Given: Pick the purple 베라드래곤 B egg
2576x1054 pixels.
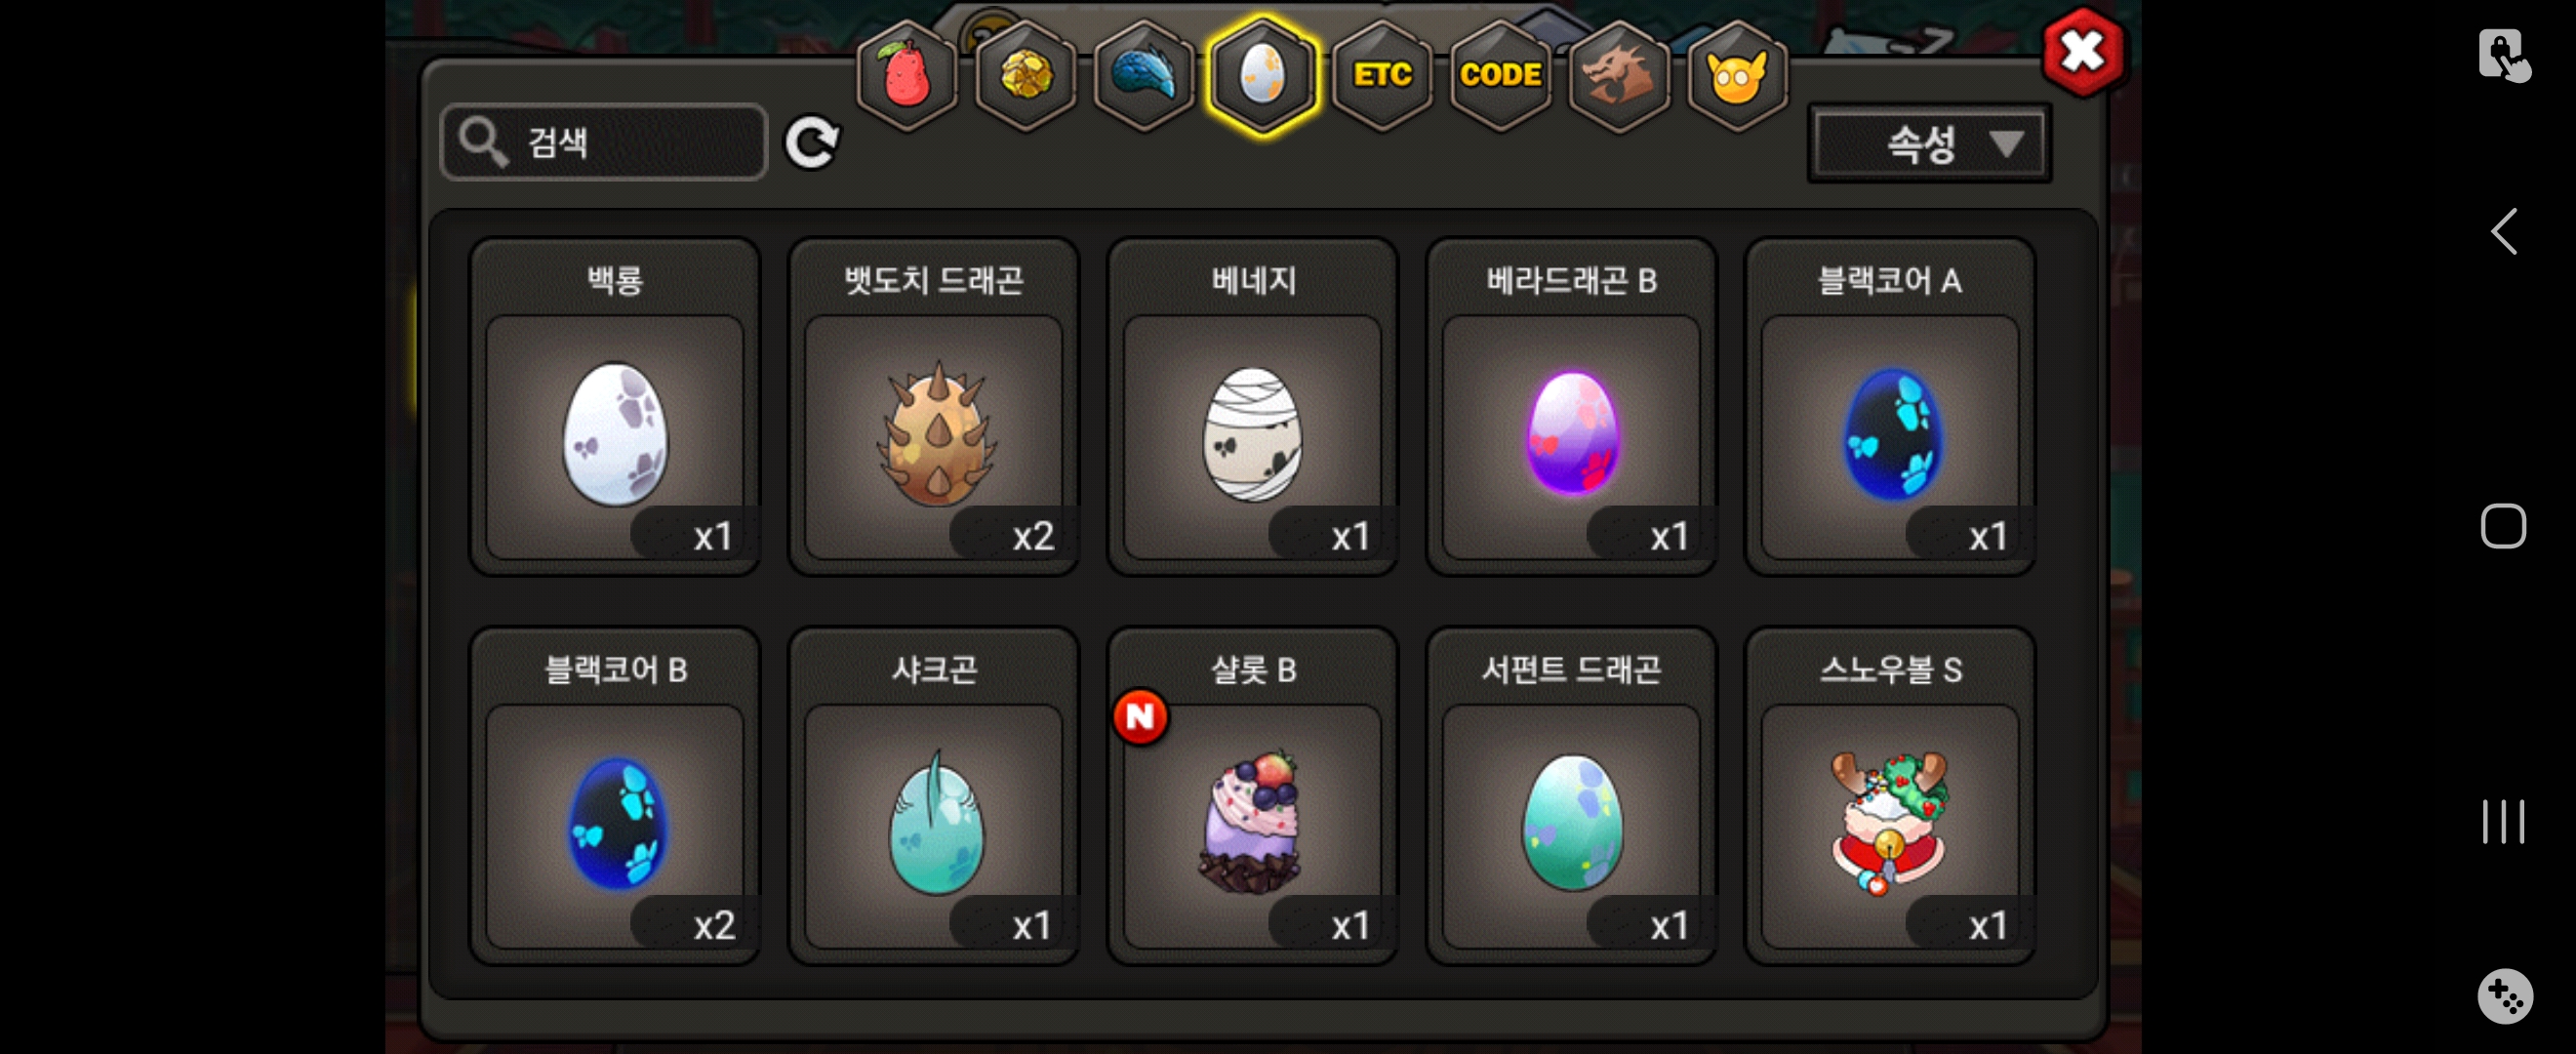Looking at the screenshot, I should click(1571, 406).
